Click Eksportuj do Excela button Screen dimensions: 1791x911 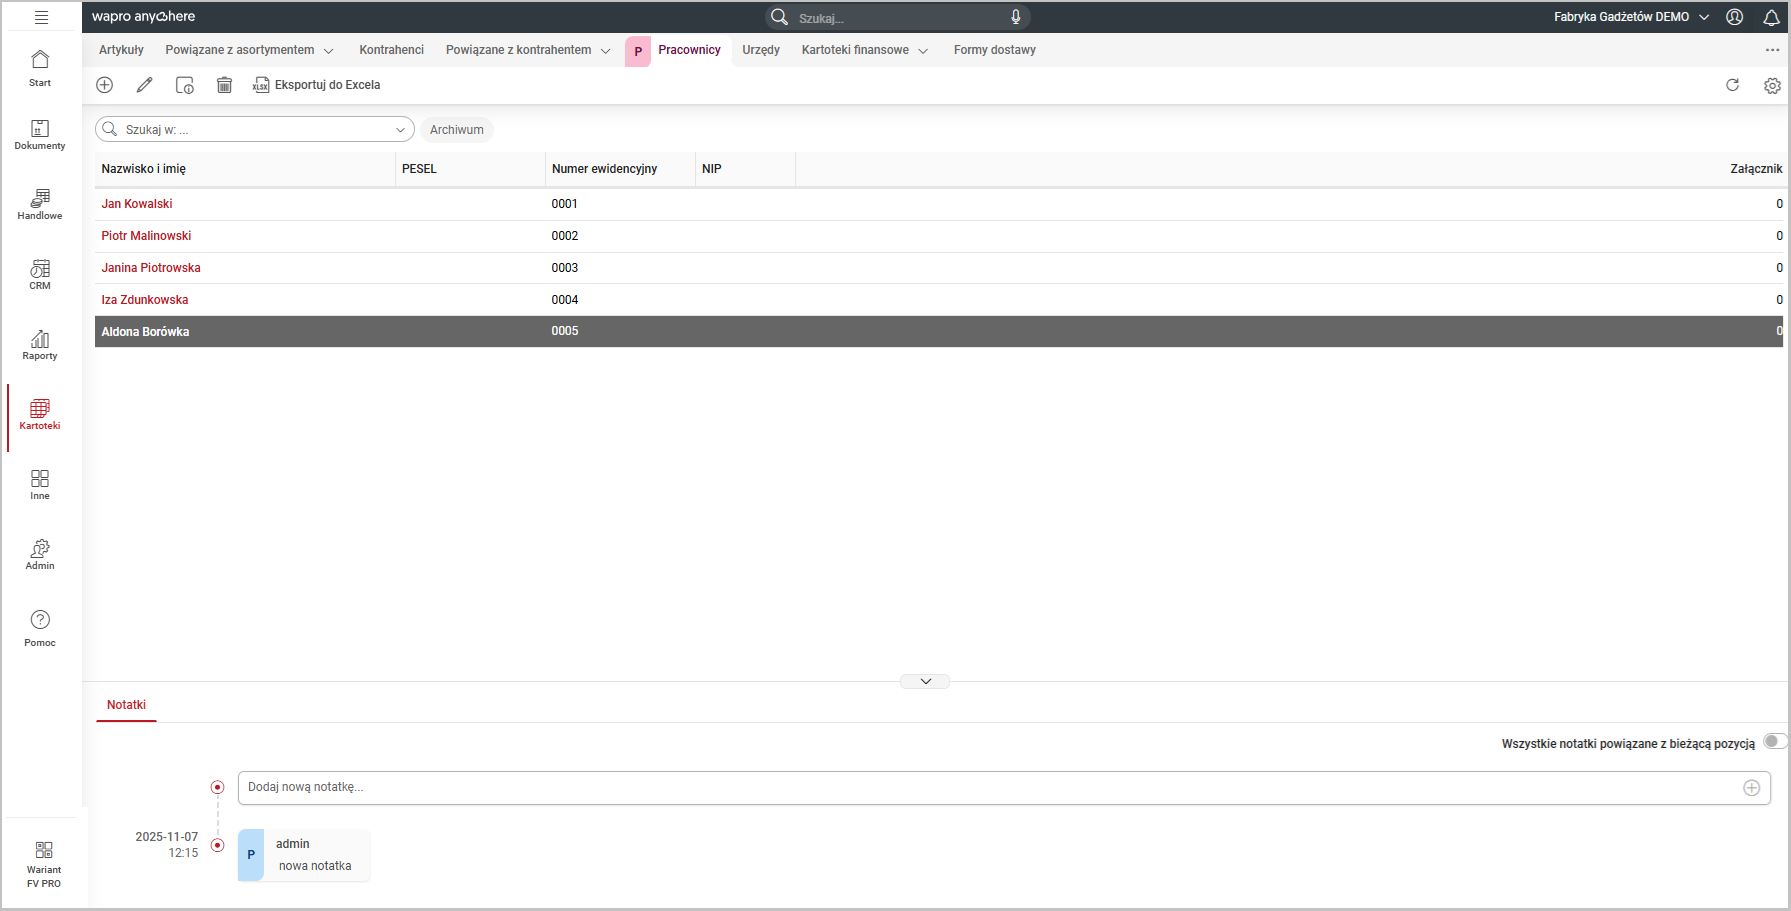[x=317, y=85]
